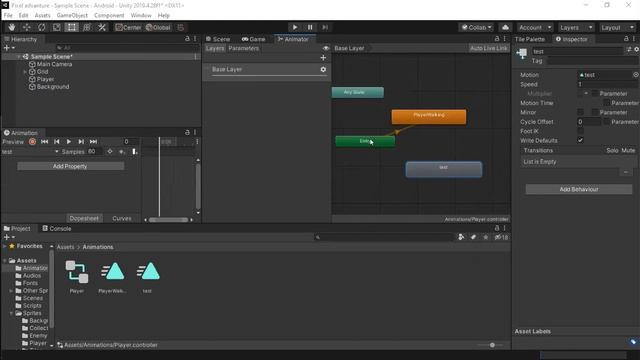Select the Hand tool in toolbar
Viewport: 640px width, 360px height.
tap(11, 27)
